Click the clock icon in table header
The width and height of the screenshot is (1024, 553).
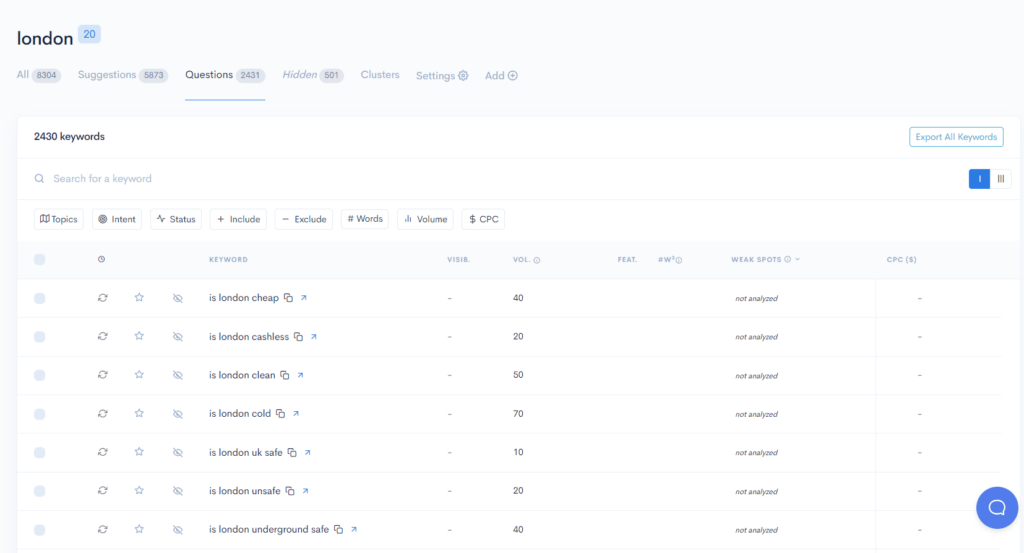point(101,259)
